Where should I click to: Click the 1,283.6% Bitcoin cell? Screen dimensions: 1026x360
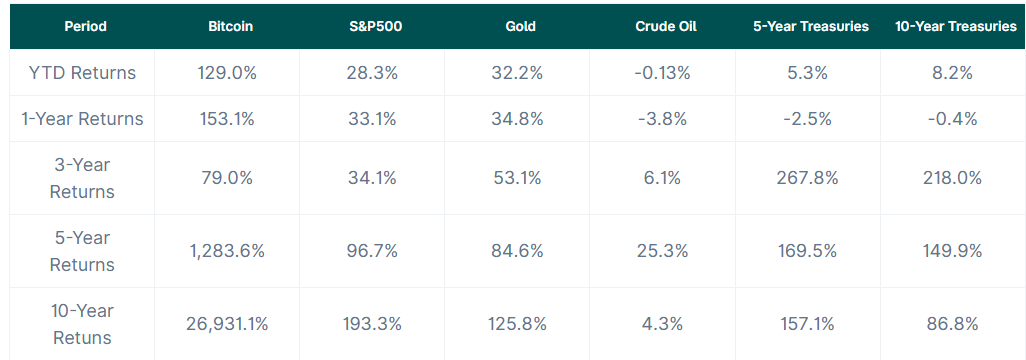[x=227, y=251]
